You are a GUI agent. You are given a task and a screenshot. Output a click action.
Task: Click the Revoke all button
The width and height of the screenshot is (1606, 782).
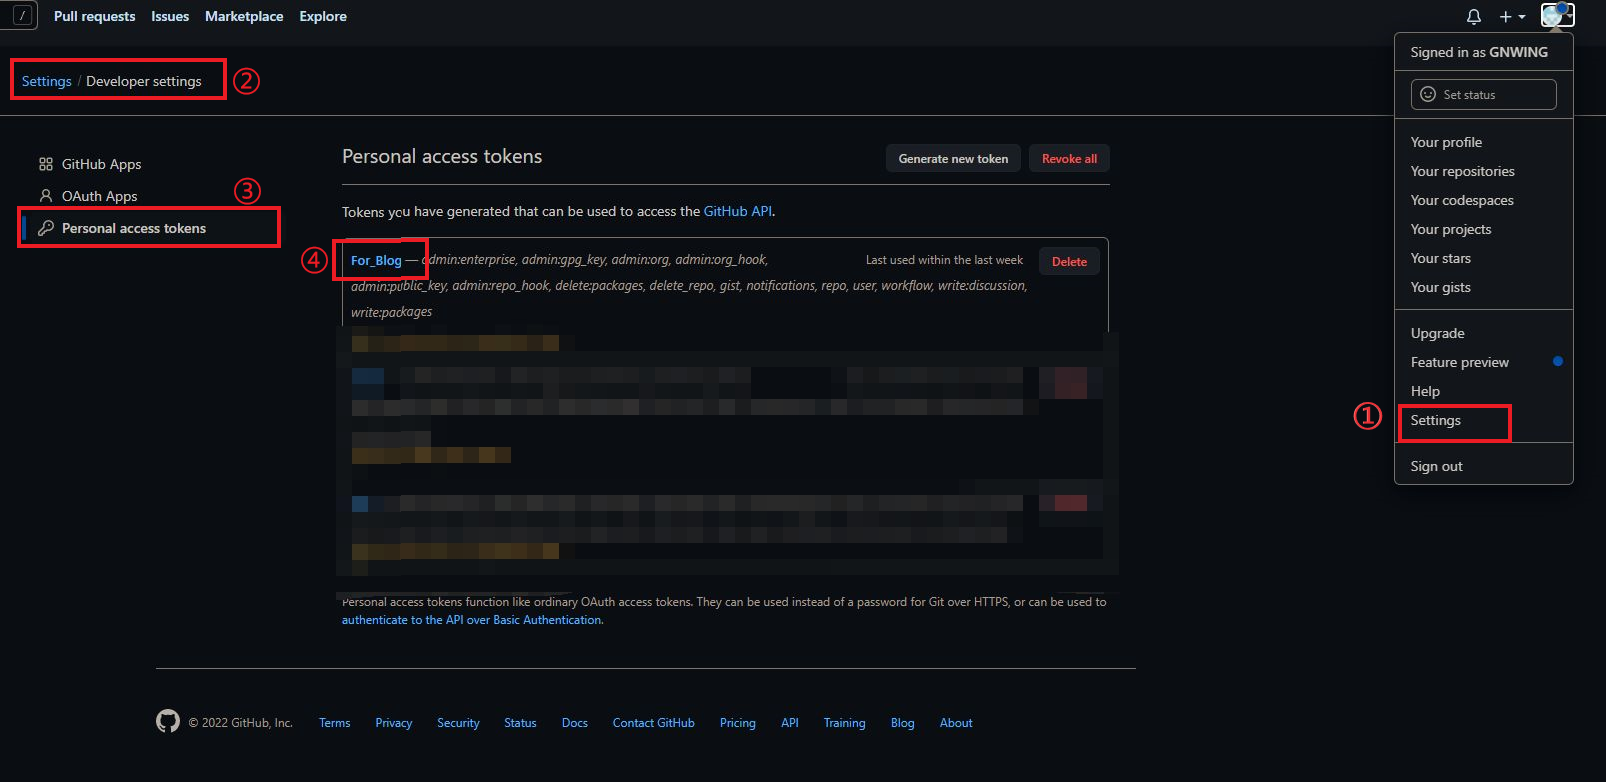(x=1069, y=158)
